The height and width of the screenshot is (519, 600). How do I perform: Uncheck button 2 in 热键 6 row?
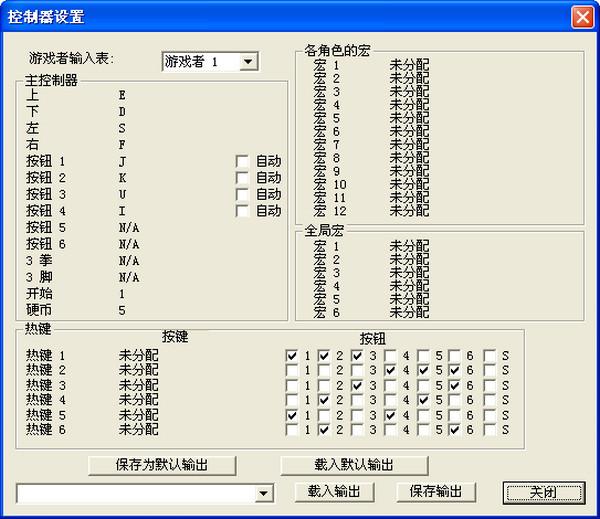click(324, 430)
